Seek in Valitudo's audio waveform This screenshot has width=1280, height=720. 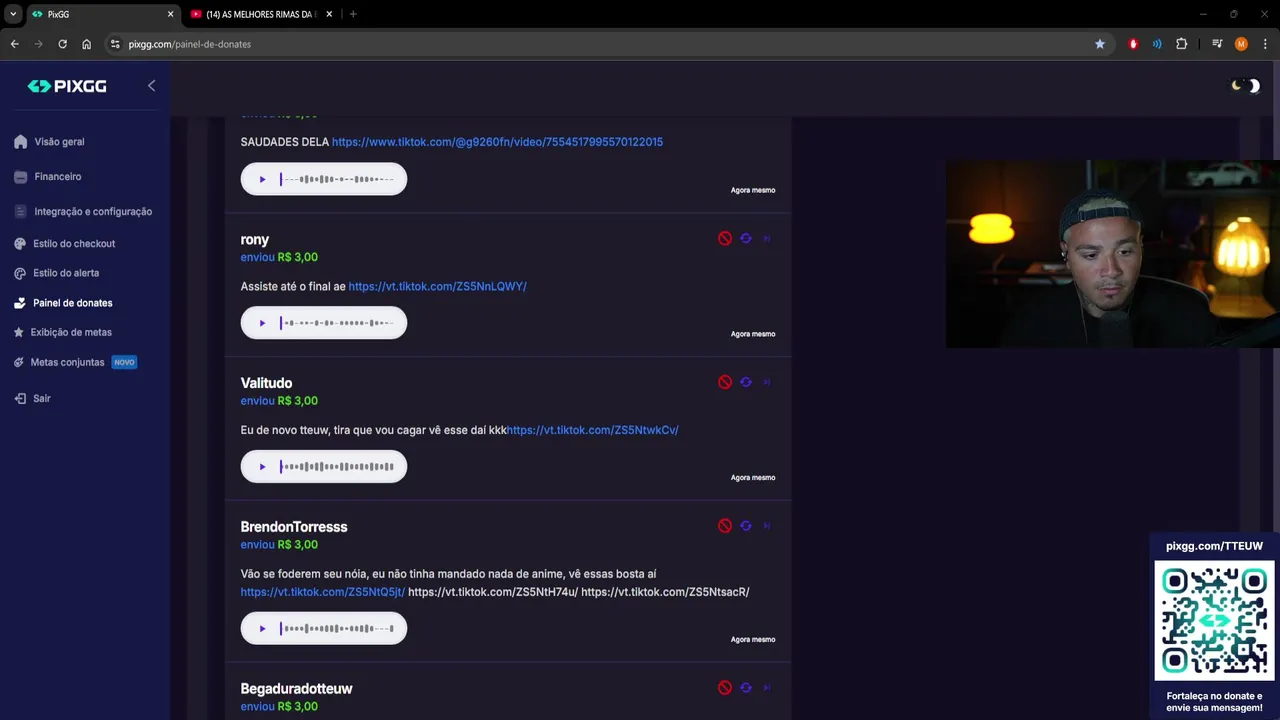click(337, 467)
